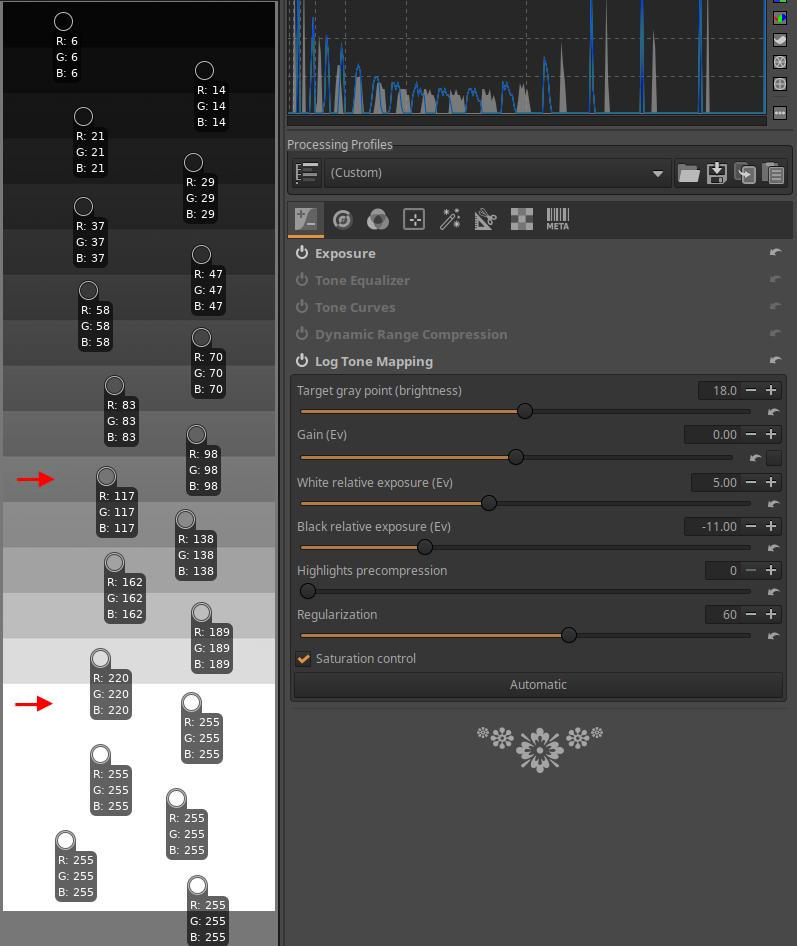797x946 pixels.
Task: Switch to the Transform tab with scissors icon
Action: pos(485,219)
